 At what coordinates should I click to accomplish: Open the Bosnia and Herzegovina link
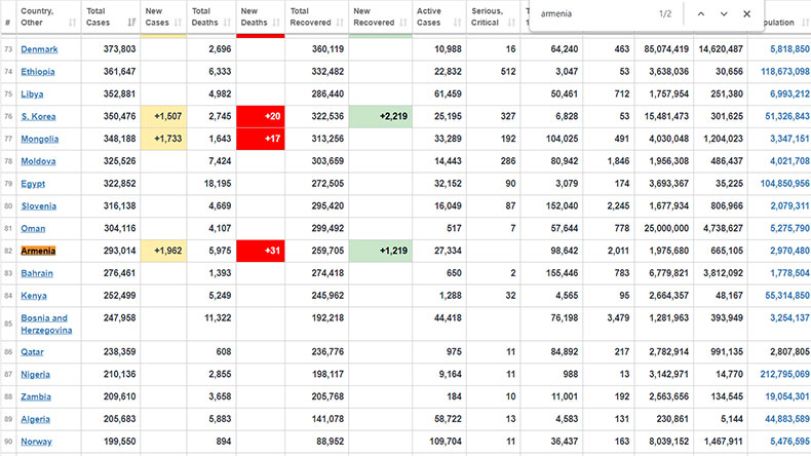[x=46, y=324]
